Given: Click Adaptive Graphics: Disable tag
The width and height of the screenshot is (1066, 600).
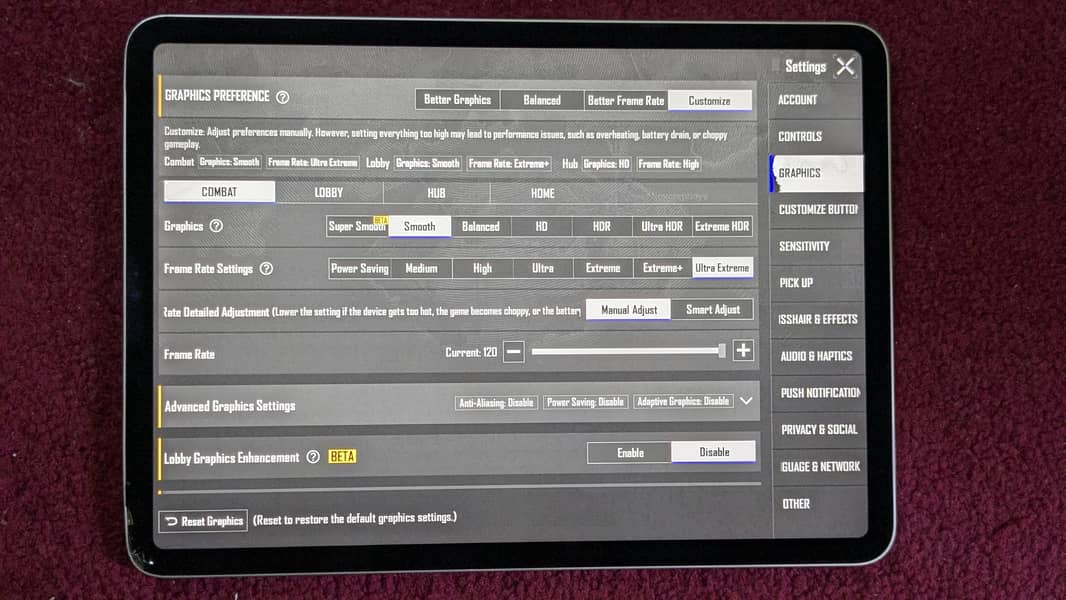Looking at the screenshot, I should tap(683, 402).
